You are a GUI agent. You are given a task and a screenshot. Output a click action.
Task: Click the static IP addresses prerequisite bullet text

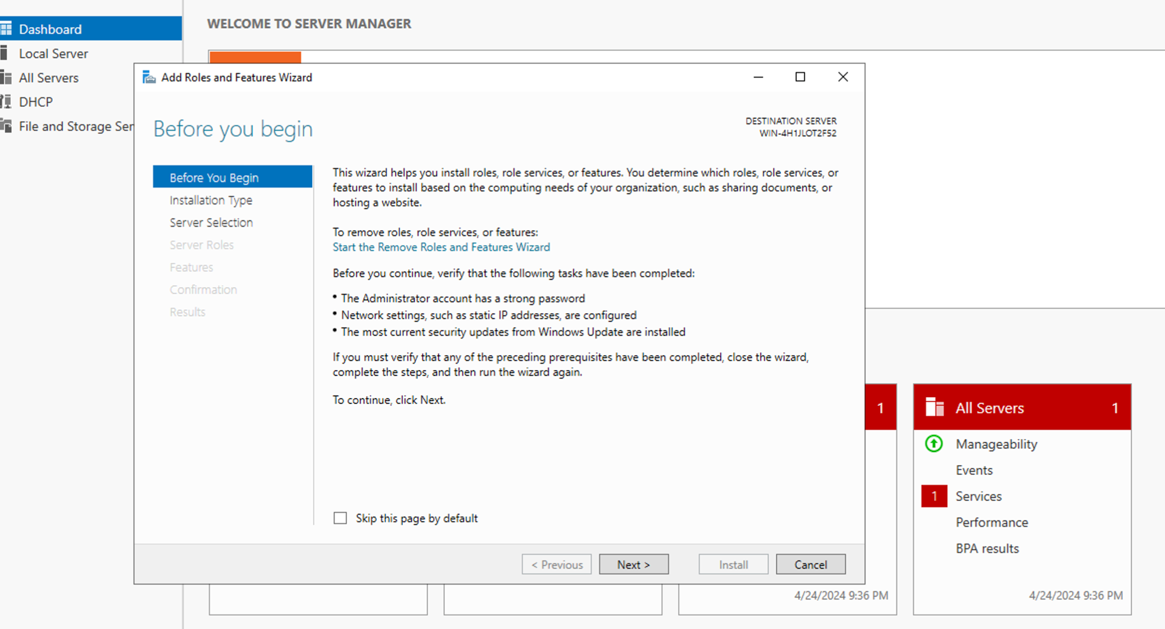point(489,316)
